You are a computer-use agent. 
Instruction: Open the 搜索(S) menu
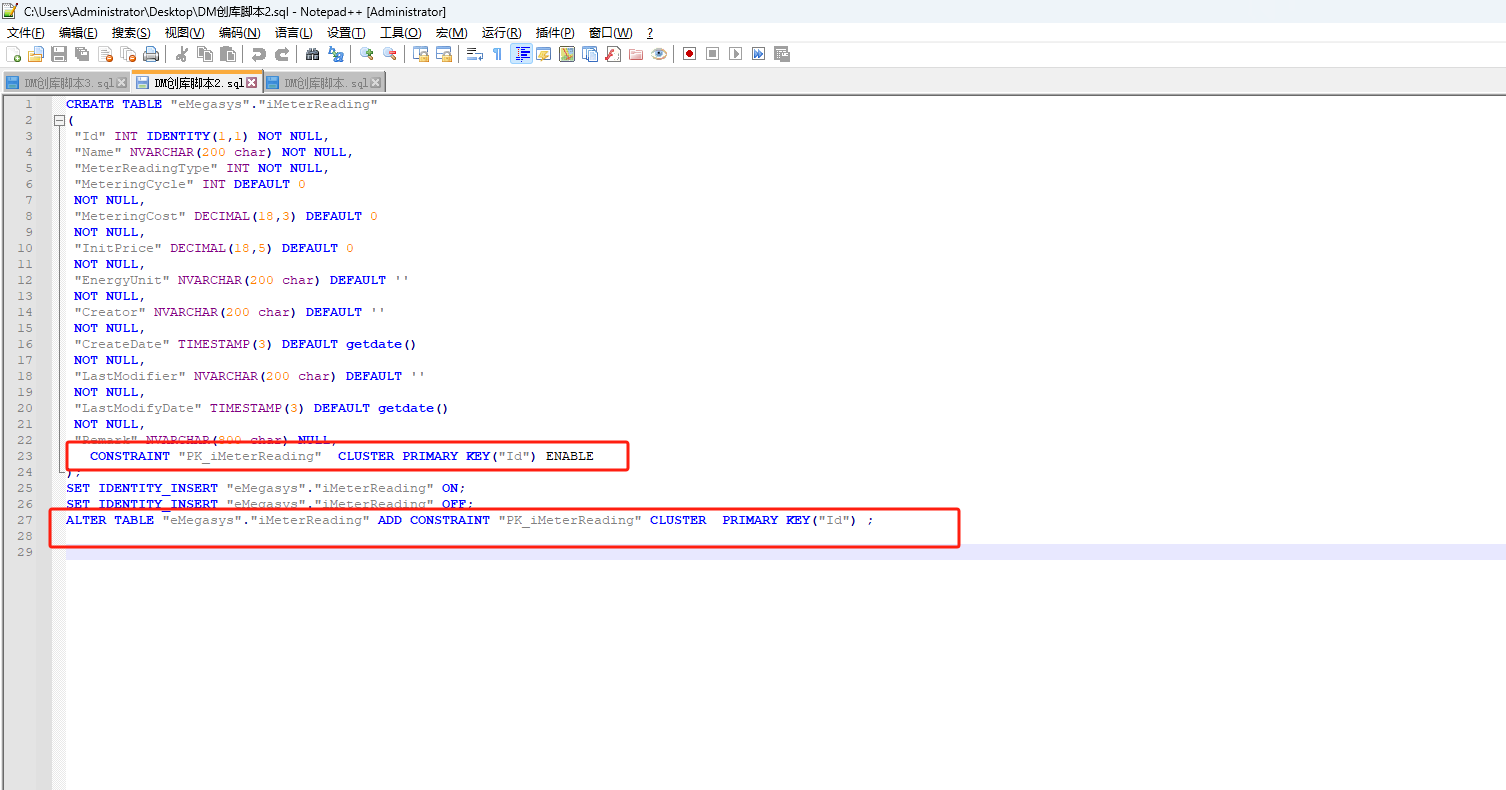click(131, 33)
